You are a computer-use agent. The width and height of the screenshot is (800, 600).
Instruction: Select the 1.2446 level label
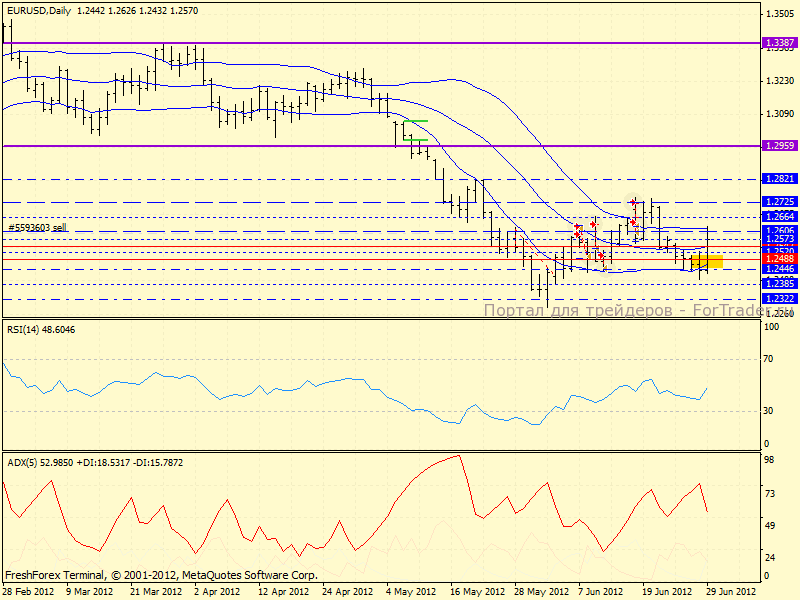point(778,269)
